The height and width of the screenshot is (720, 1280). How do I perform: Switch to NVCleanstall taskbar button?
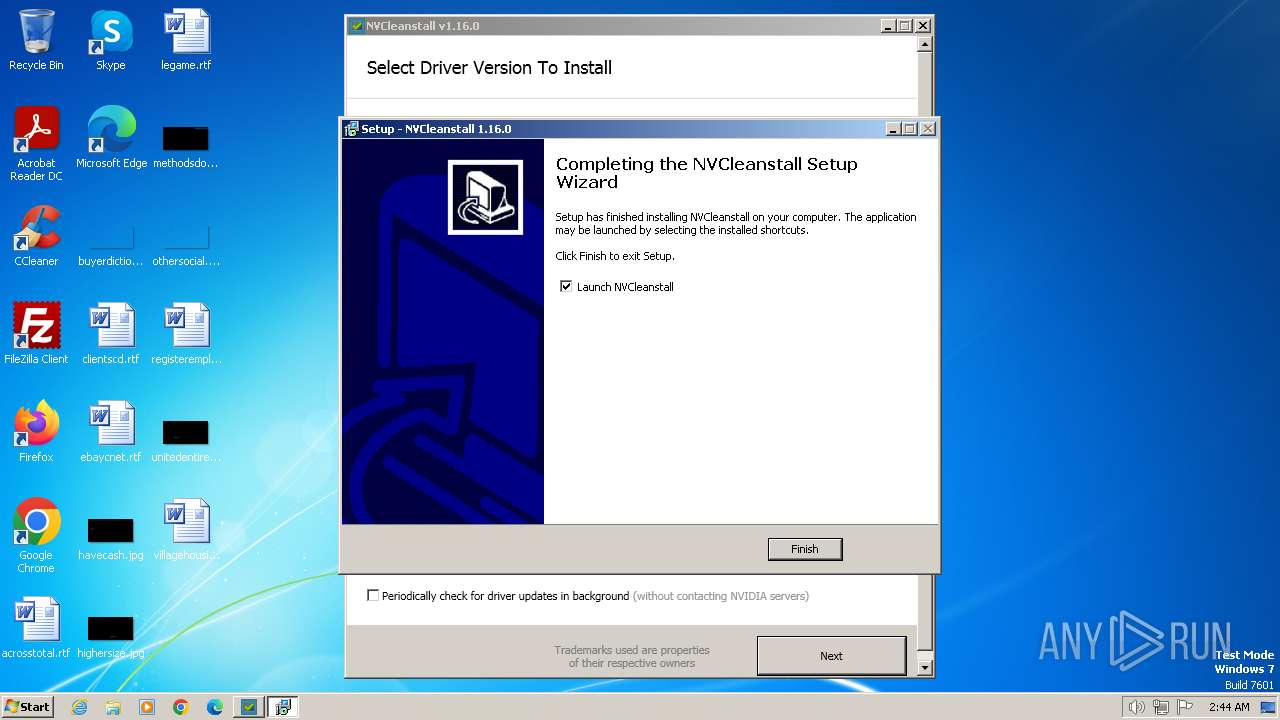(x=249, y=707)
